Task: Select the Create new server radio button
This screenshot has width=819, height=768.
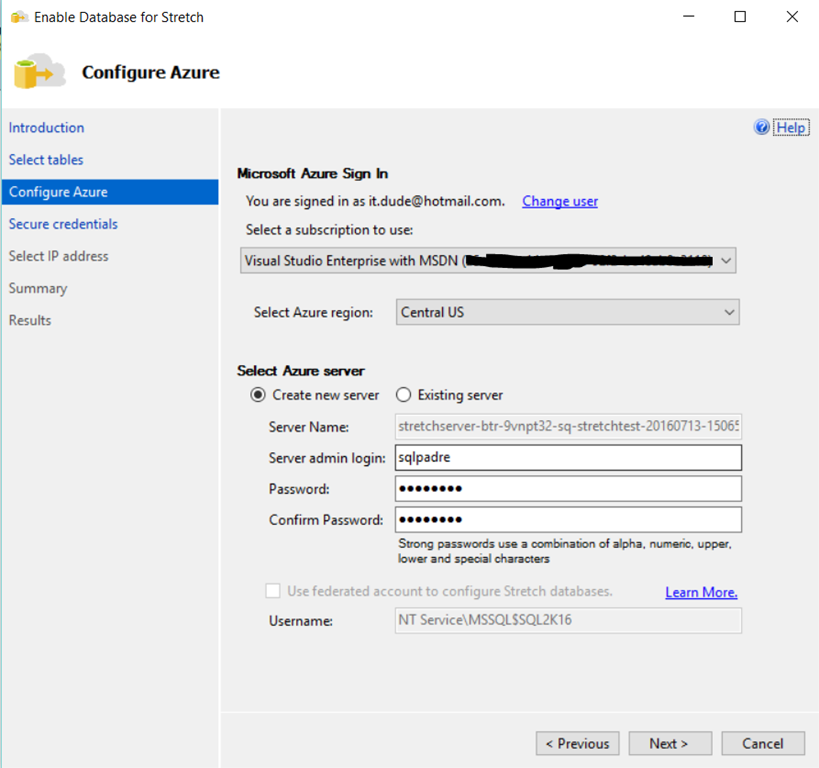Action: pos(257,395)
